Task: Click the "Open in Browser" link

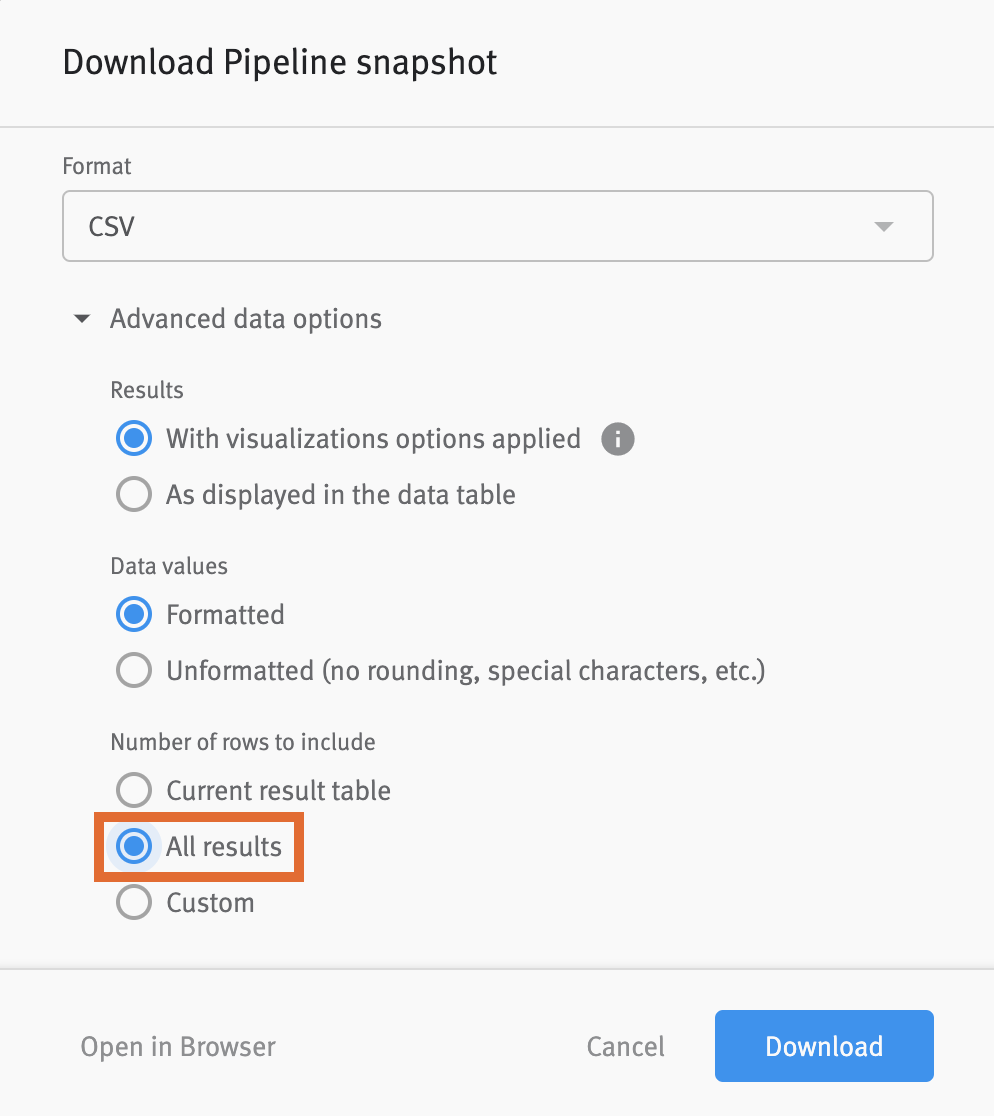Action: click(177, 1045)
